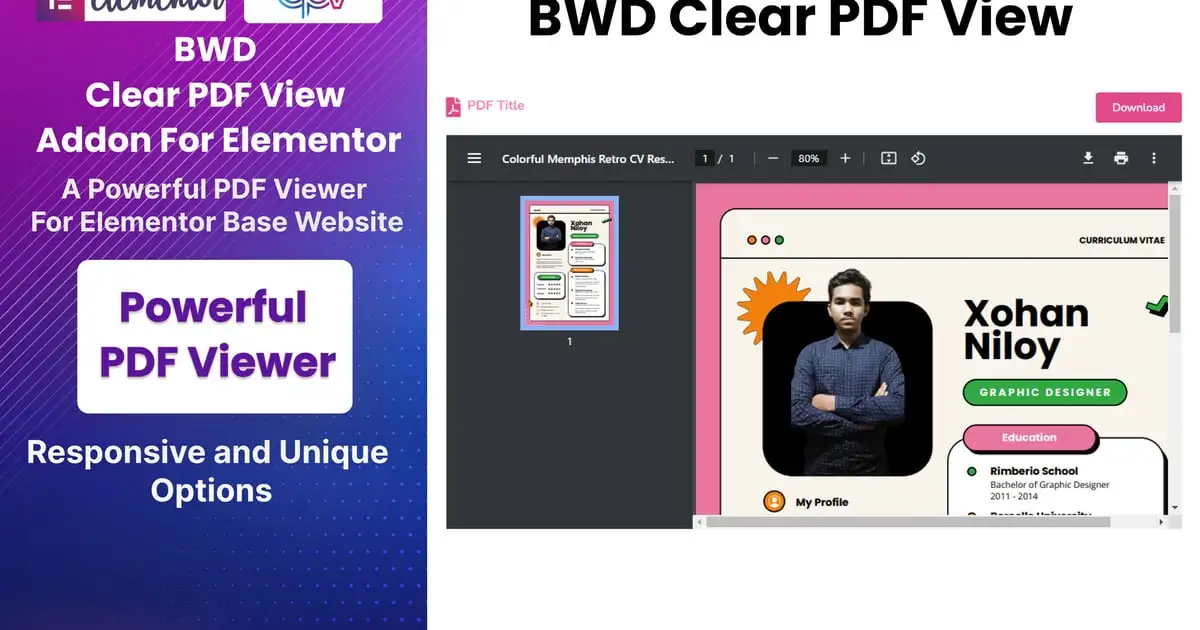The height and width of the screenshot is (630, 1200).
Task: Click the PDF Title label
Action: (x=496, y=105)
